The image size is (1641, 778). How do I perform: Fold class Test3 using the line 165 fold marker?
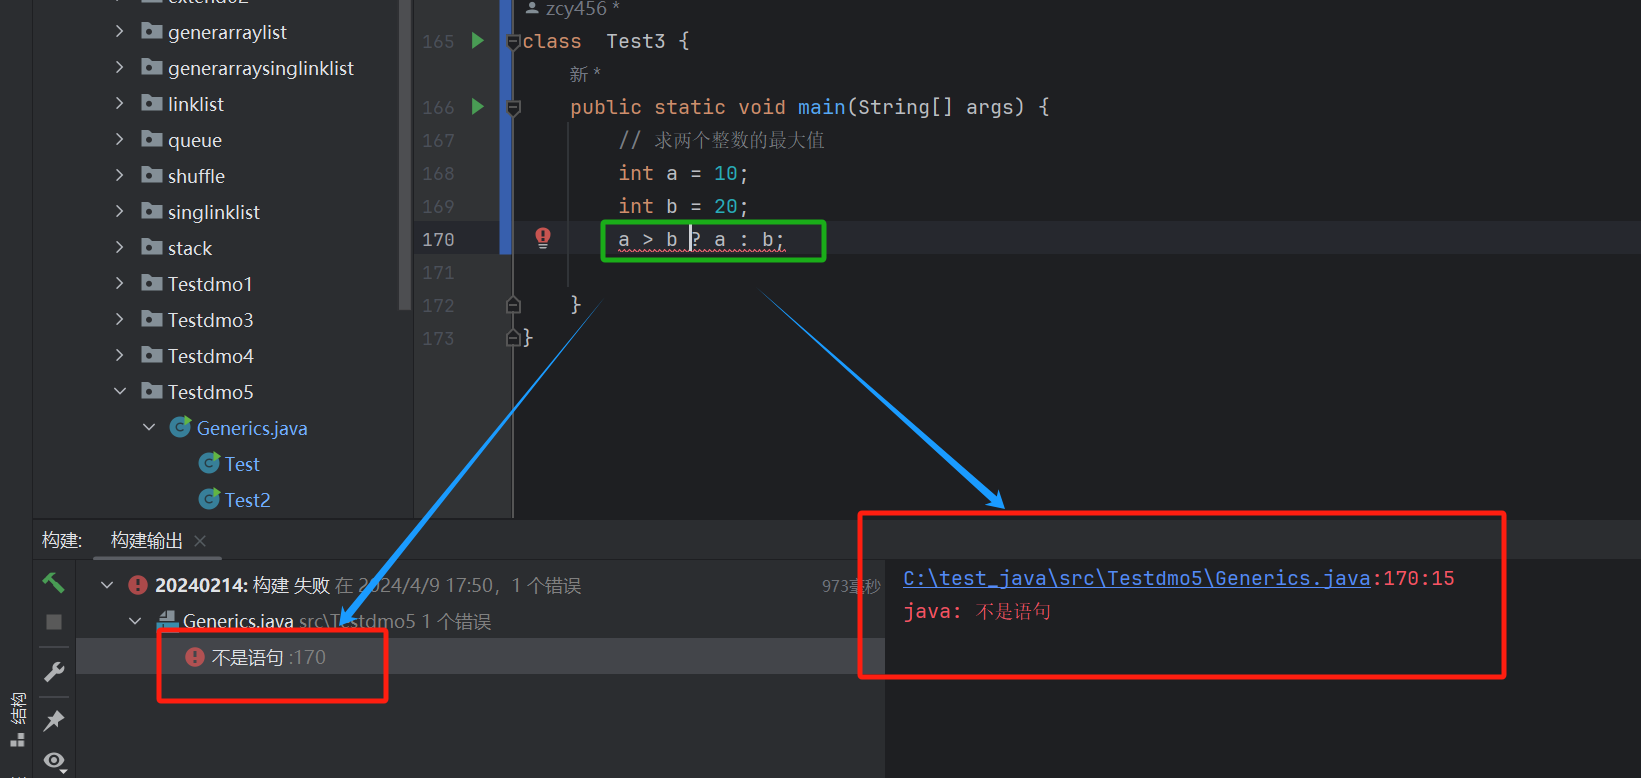click(513, 42)
